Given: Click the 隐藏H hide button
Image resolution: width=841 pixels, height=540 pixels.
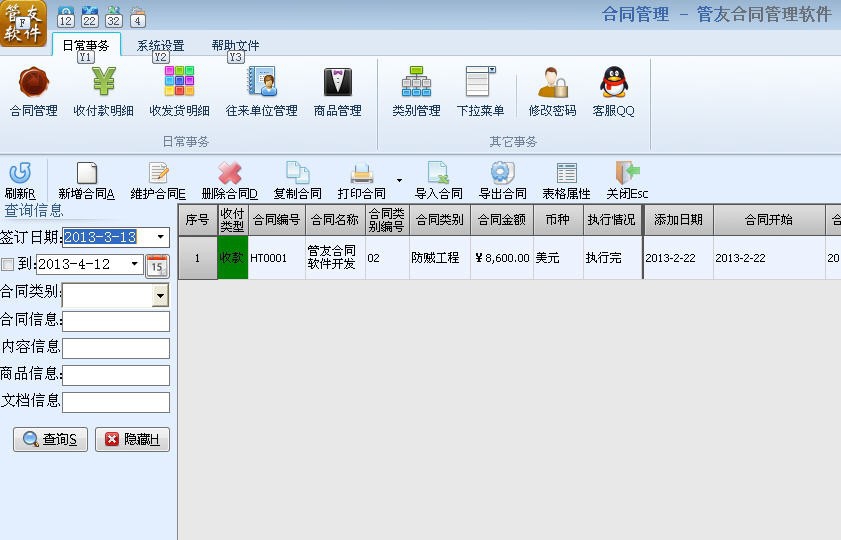Looking at the screenshot, I should (132, 439).
